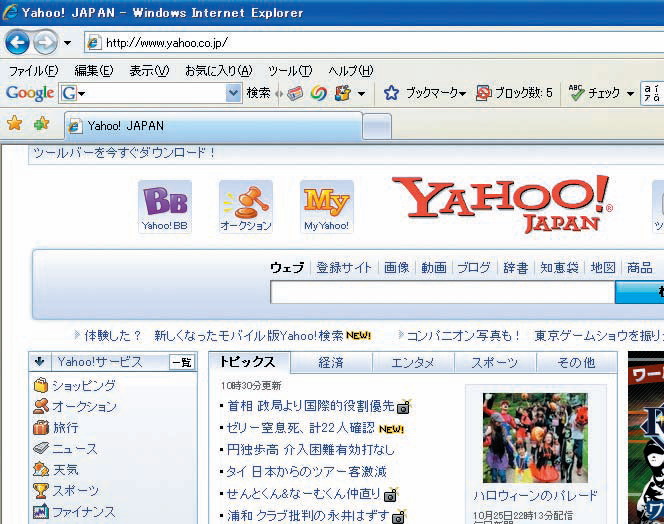
Task: Click the browser Forward arrow button
Action: pos(45,42)
